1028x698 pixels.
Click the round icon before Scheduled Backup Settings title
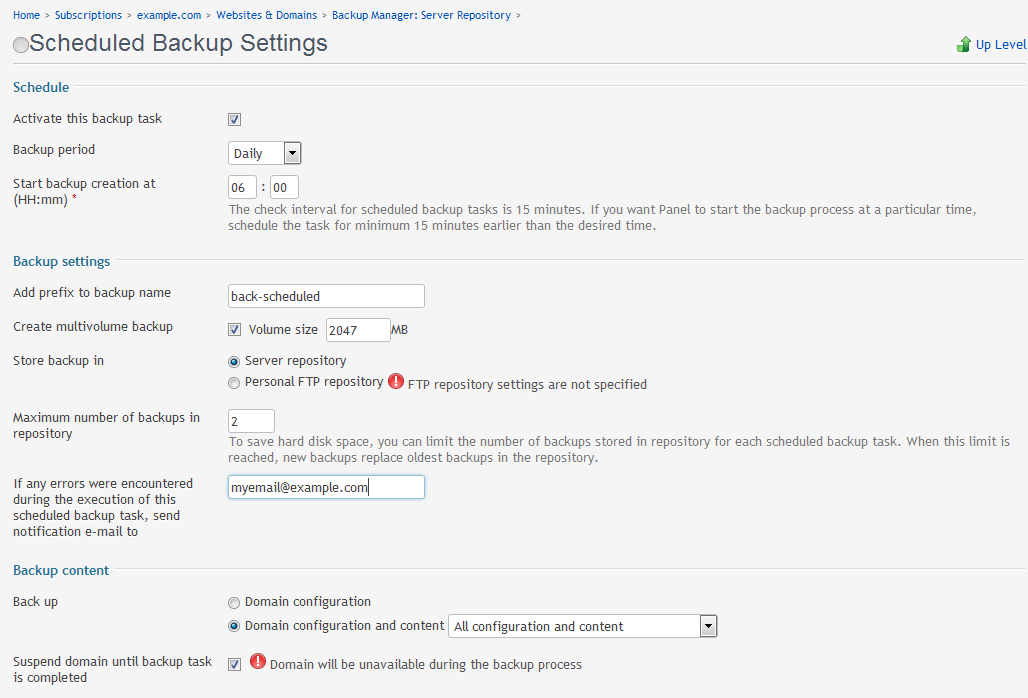[x=21, y=45]
